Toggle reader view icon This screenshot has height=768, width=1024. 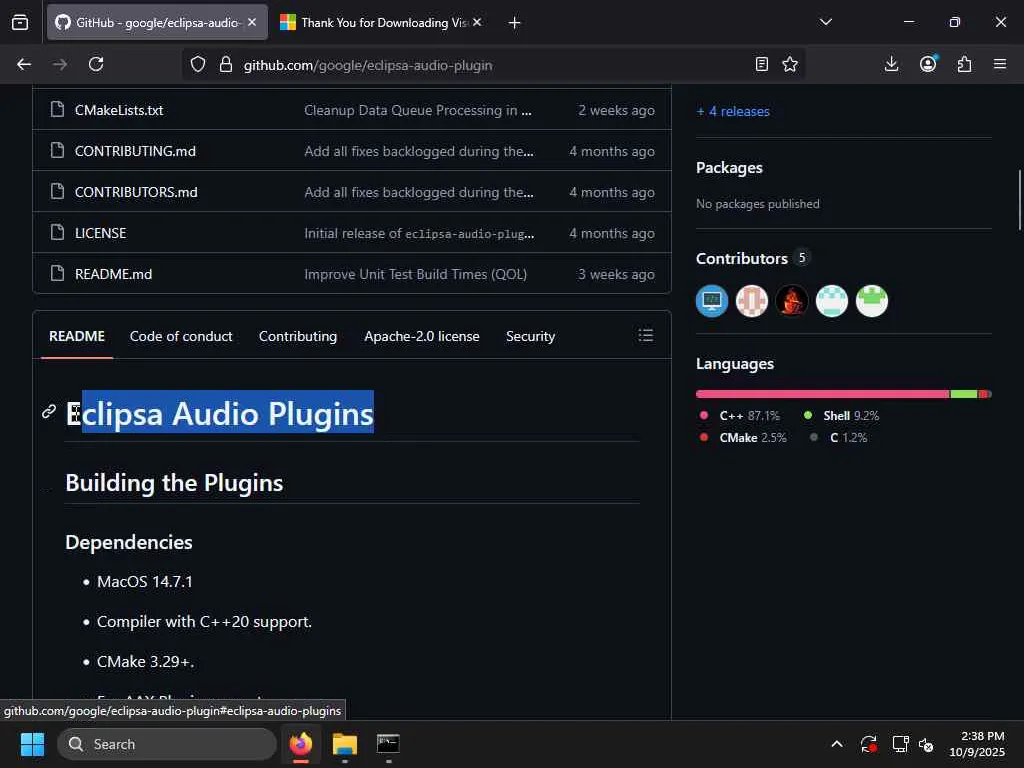point(761,64)
